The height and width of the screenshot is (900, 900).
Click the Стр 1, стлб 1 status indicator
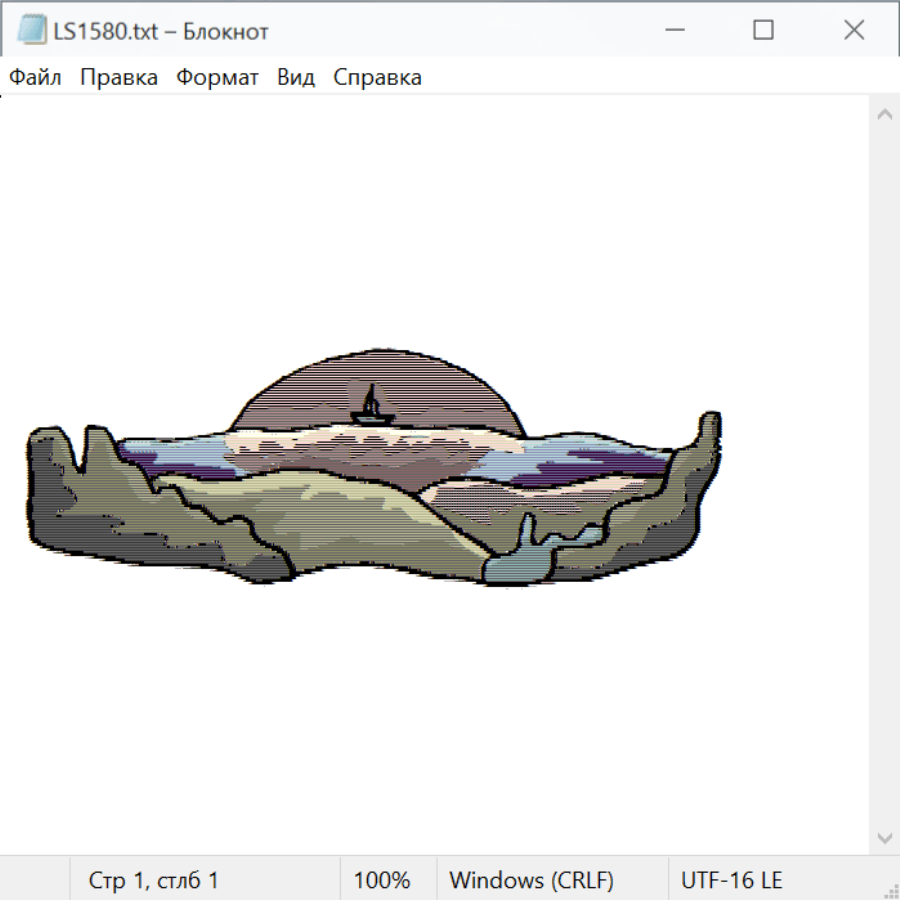(153, 880)
